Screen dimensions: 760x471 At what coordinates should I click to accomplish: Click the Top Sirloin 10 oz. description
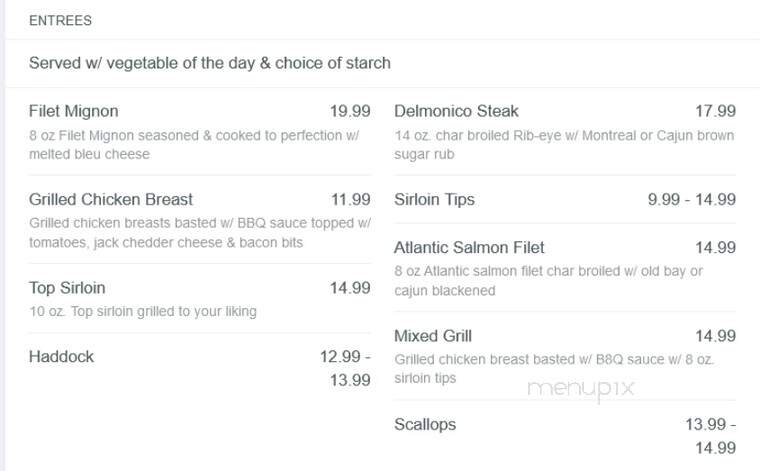point(143,311)
